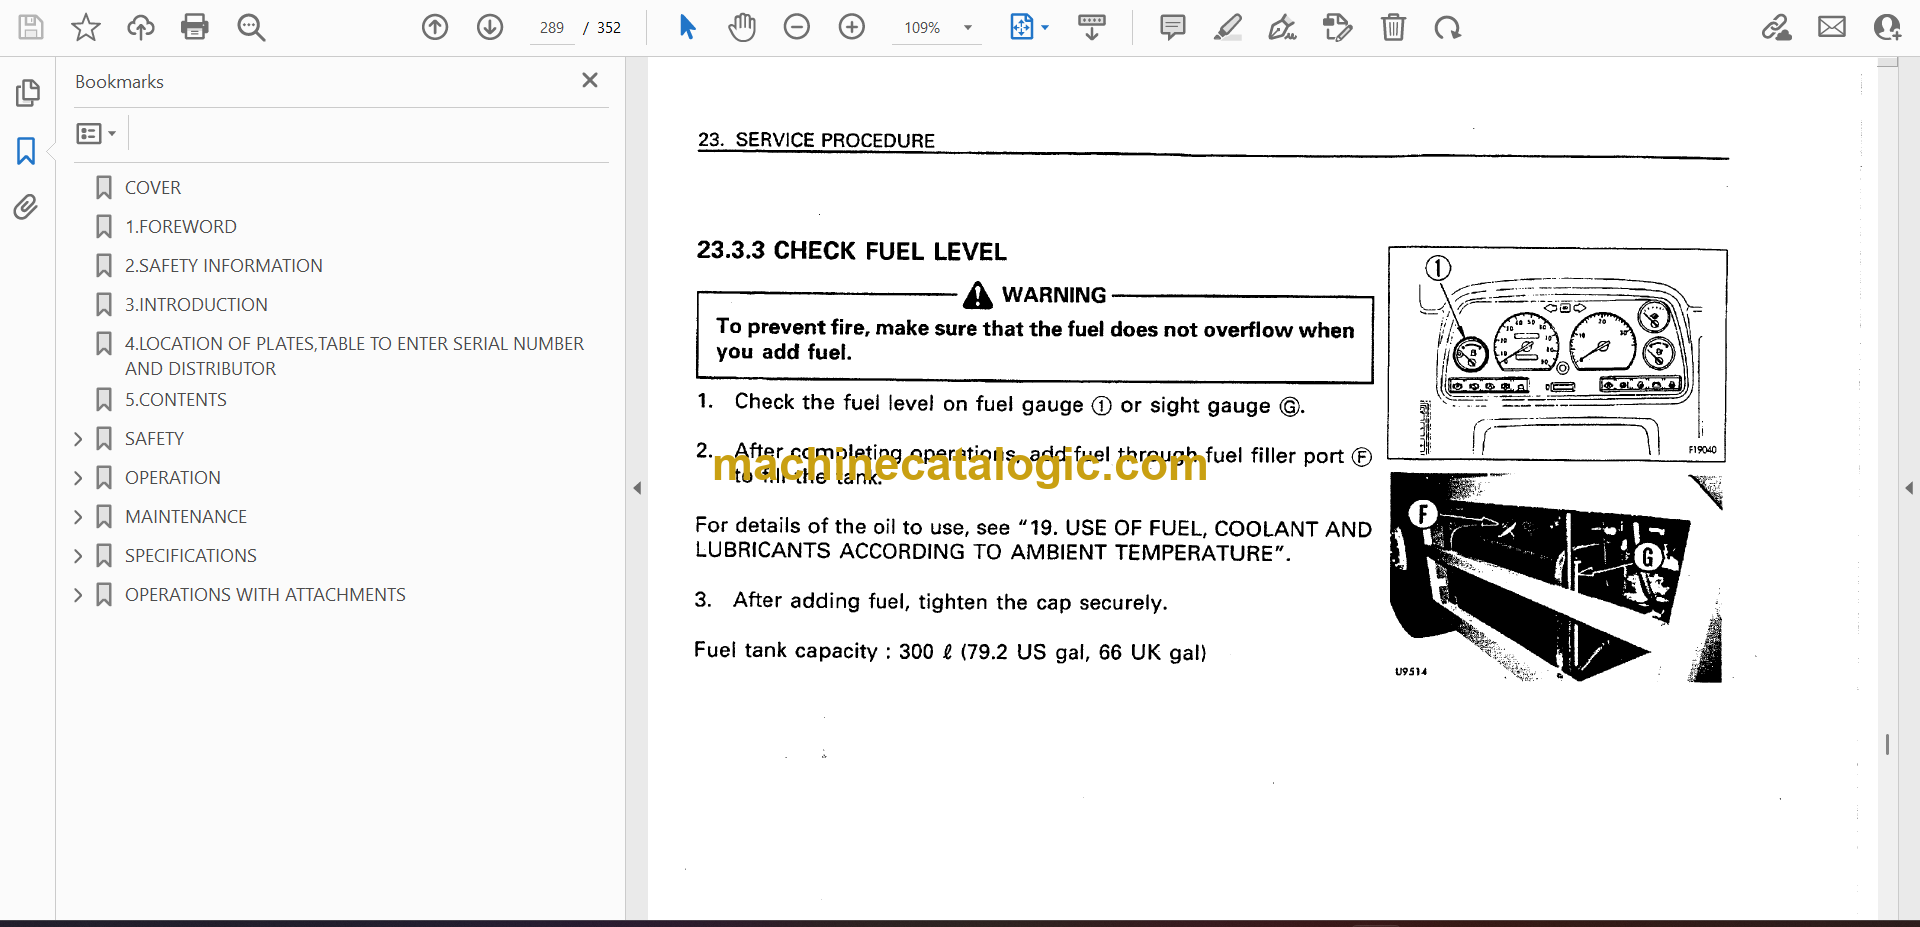
Task: Toggle the Bookmarks panel icon in sidebar
Action: pos(27,151)
